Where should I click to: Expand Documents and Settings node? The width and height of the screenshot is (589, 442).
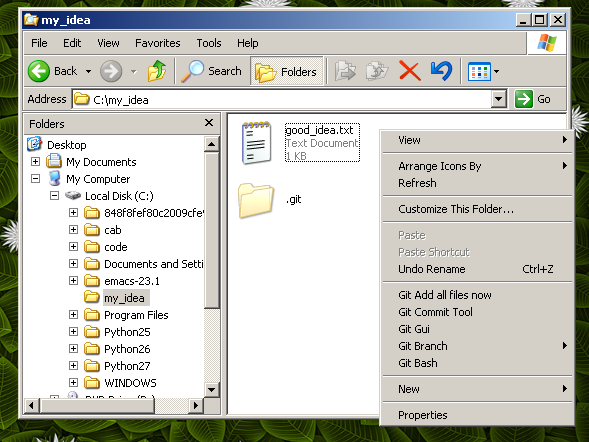point(74,264)
